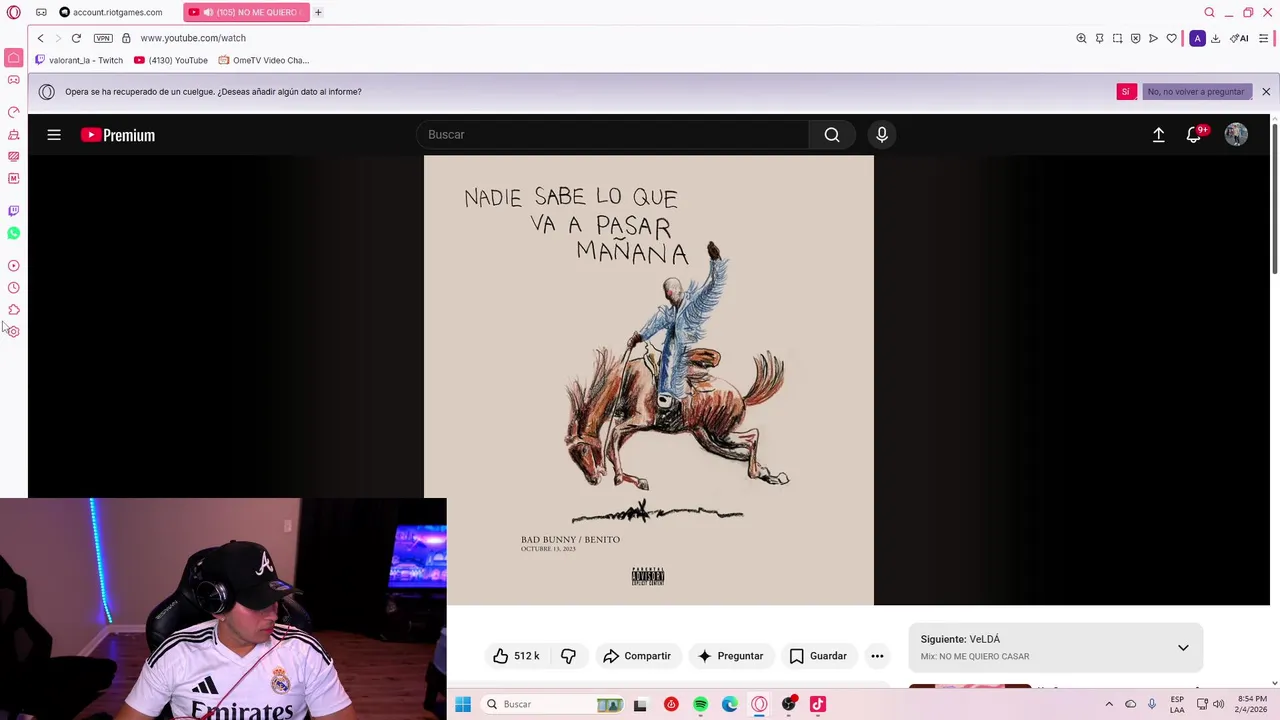
Task: Open Spotify from the taskbar
Action: (700, 704)
